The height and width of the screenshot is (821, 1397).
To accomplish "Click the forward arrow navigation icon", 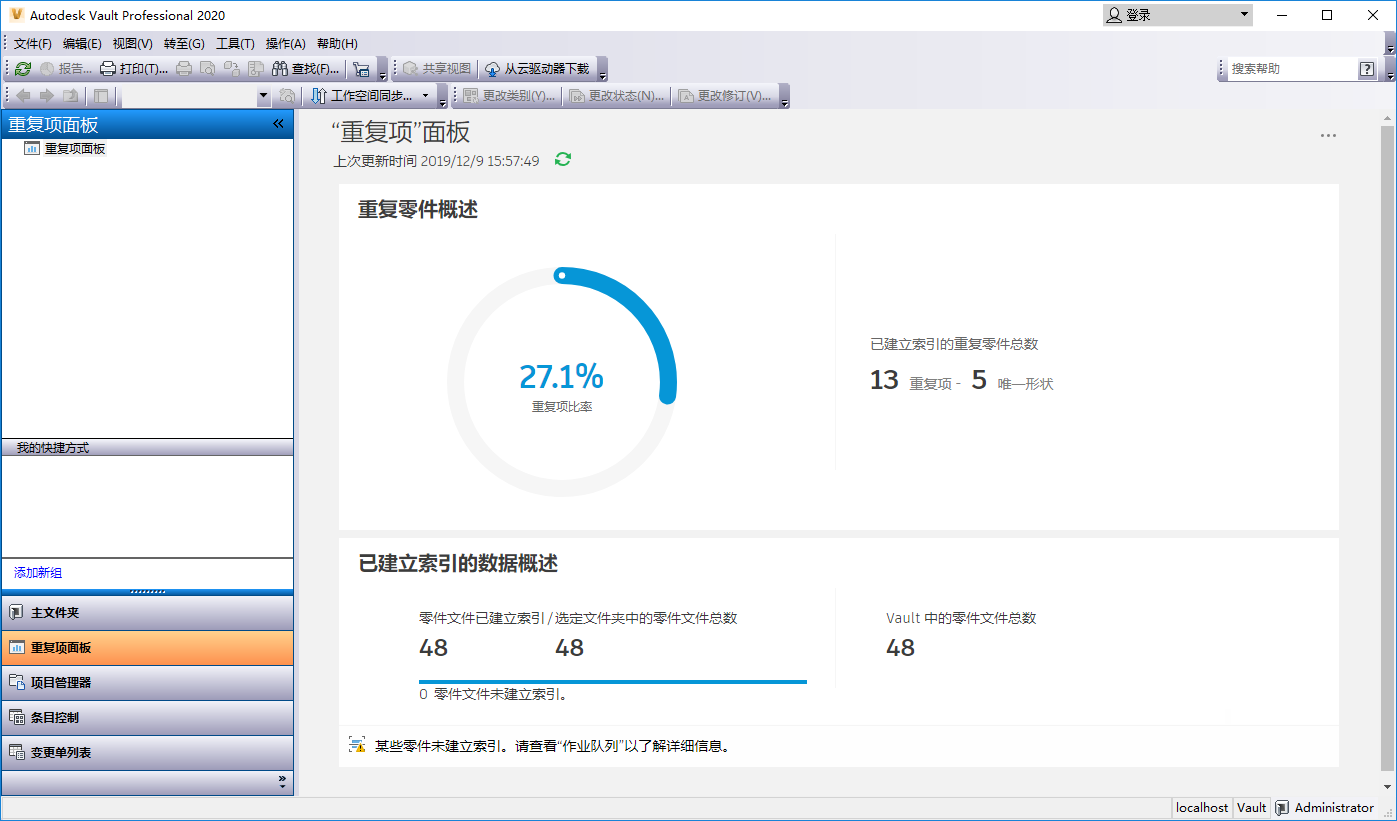I will pyautogui.click(x=46, y=96).
